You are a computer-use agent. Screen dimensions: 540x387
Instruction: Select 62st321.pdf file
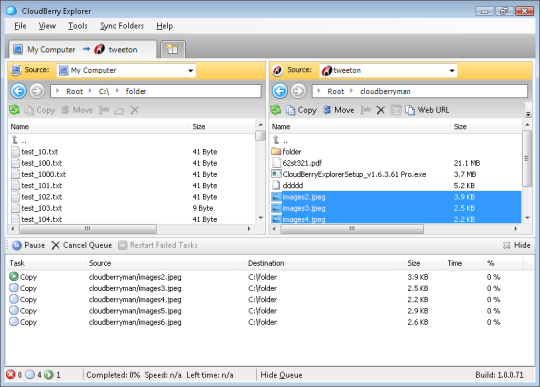click(x=396, y=163)
